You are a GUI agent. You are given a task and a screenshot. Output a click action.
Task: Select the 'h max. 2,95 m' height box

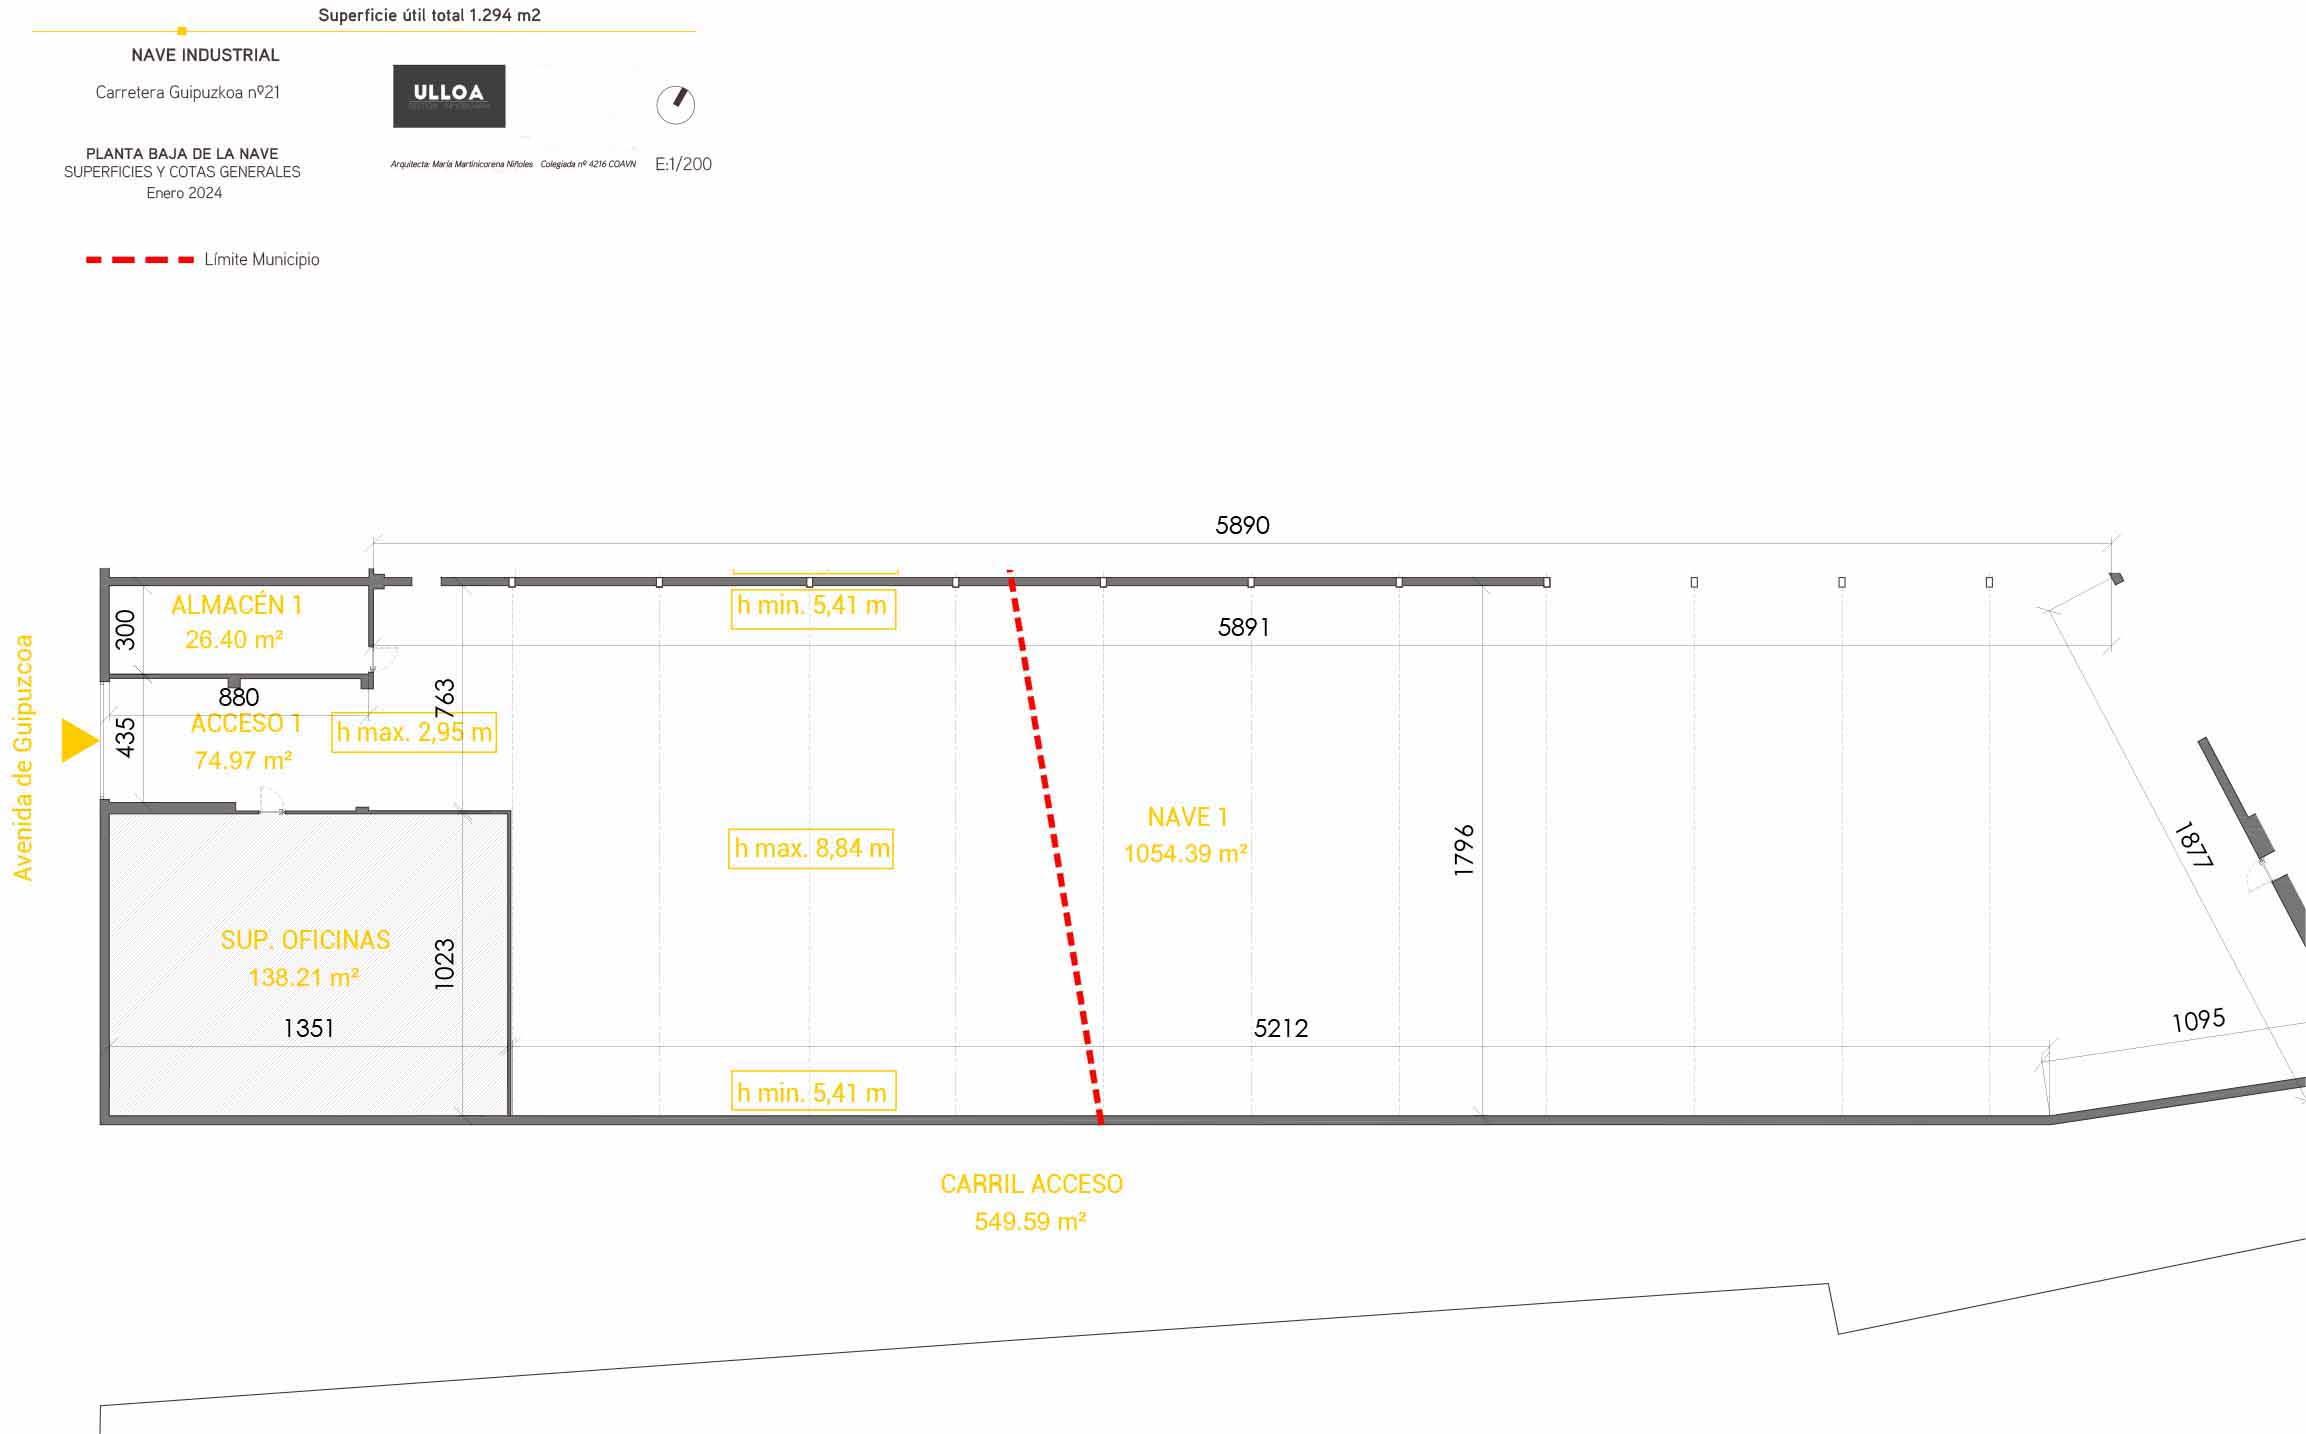[414, 733]
